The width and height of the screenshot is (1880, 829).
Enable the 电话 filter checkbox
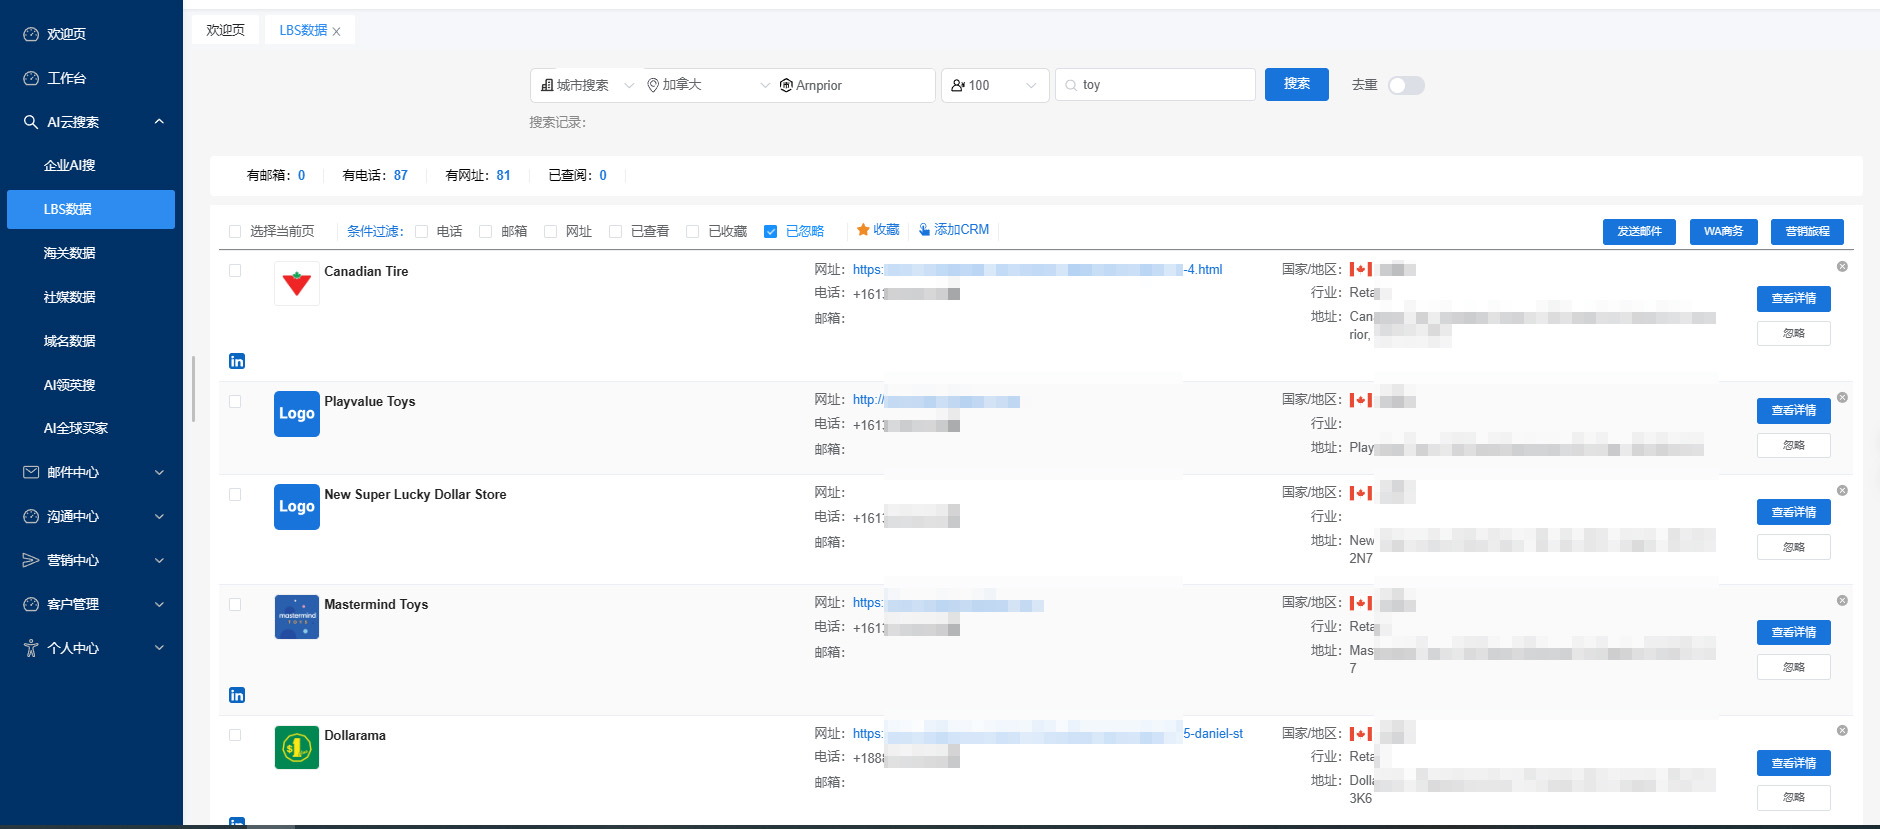tap(422, 232)
